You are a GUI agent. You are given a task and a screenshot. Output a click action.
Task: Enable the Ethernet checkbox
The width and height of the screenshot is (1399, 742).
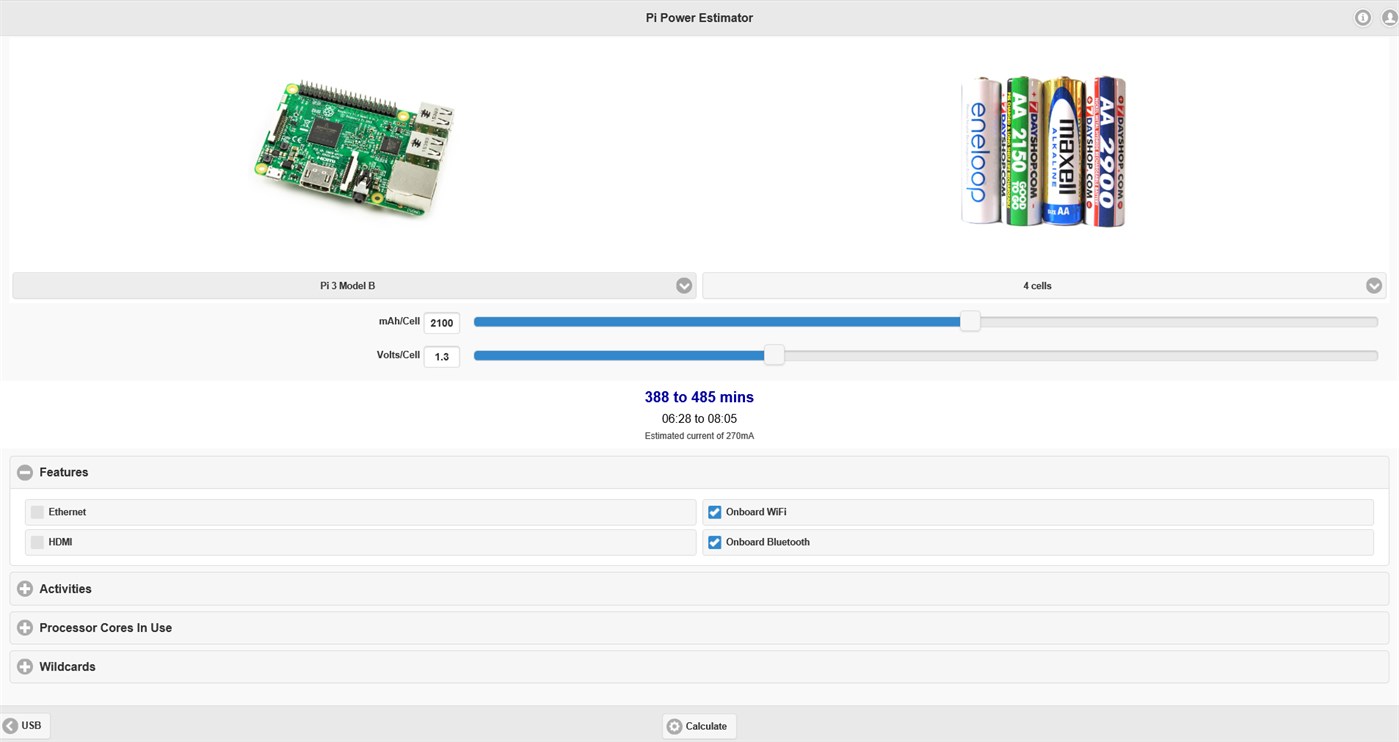tap(36, 511)
